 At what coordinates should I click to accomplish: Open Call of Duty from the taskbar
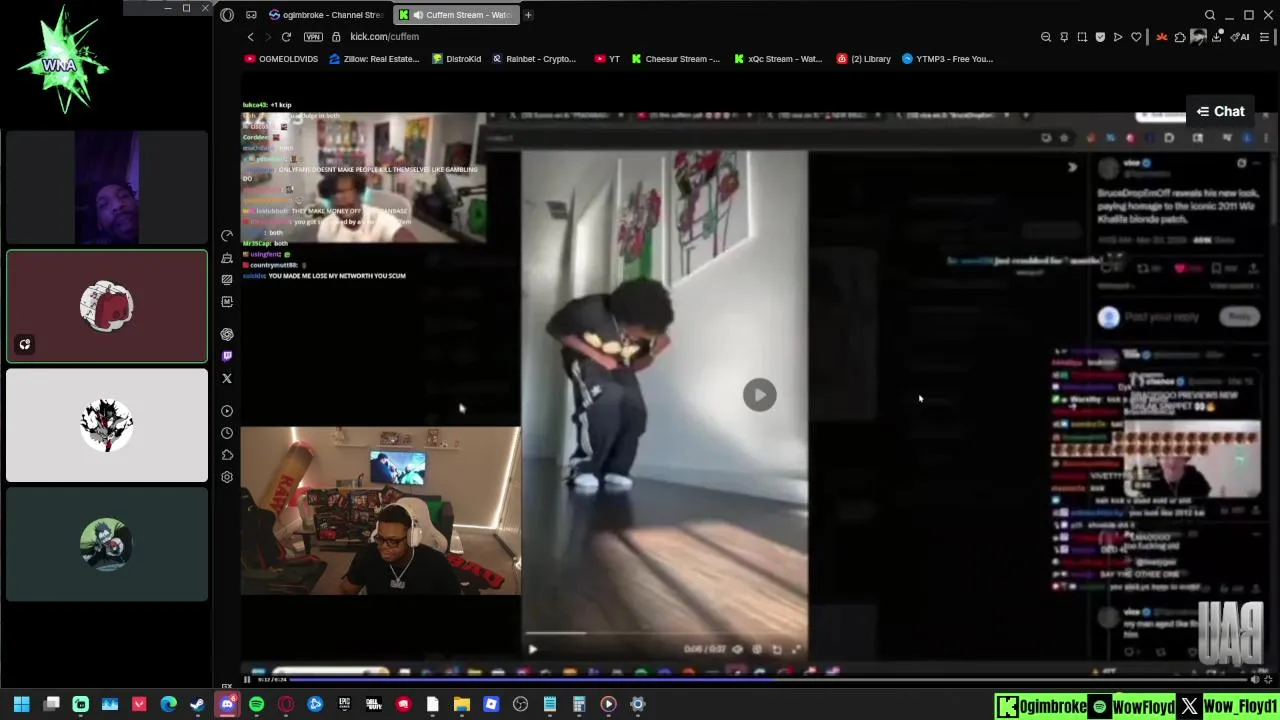[373, 704]
